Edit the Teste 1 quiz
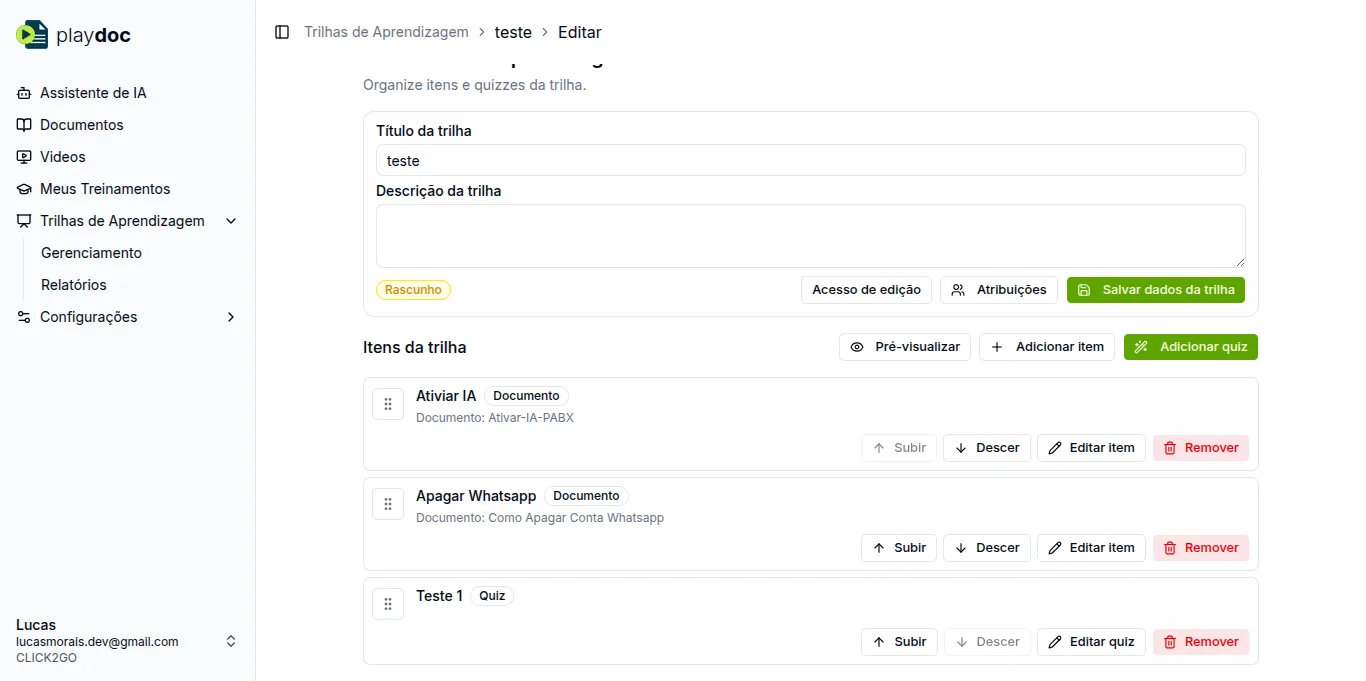The height and width of the screenshot is (681, 1366). 1090,642
